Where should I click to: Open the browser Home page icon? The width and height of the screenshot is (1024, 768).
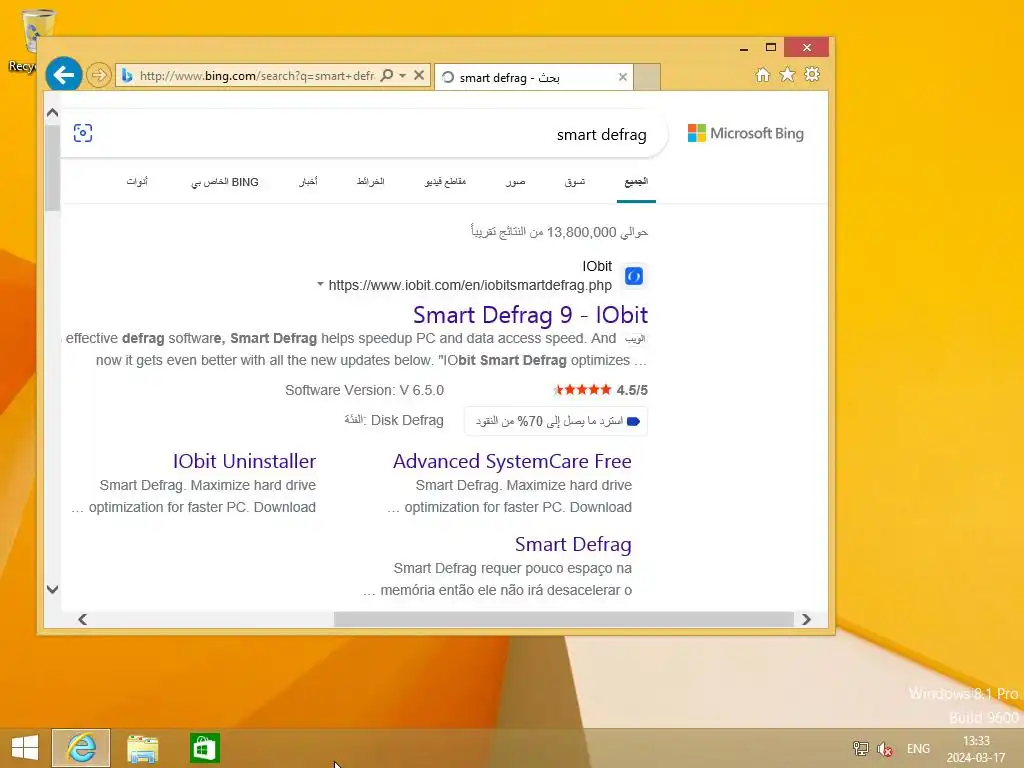point(762,74)
